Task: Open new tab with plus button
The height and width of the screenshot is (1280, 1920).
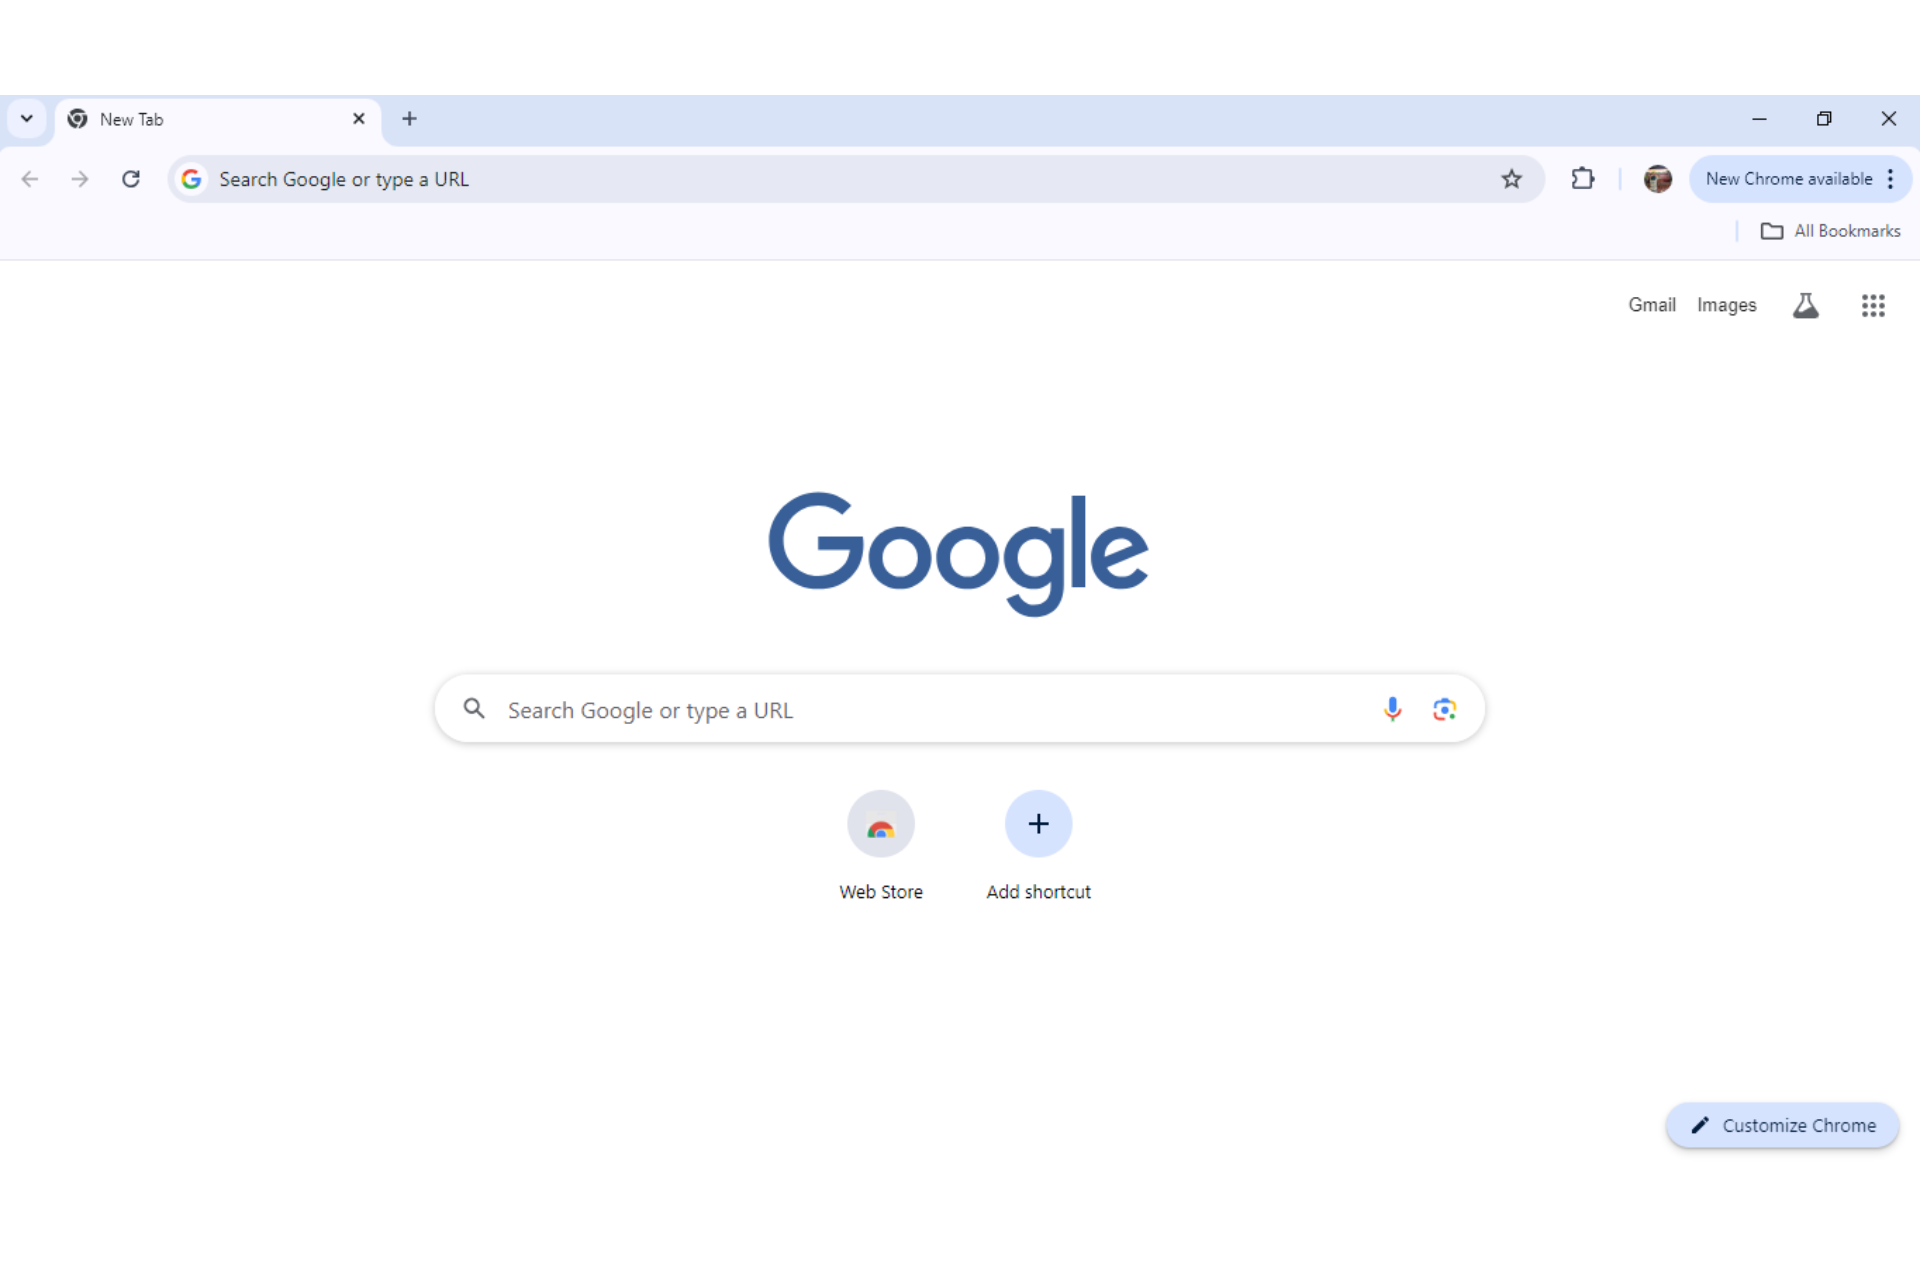Action: [410, 119]
